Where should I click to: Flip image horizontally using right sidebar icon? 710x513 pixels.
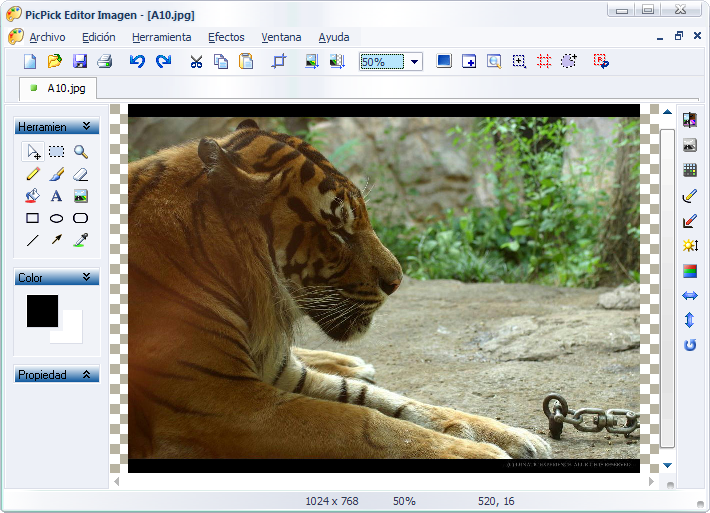pyautogui.click(x=689, y=296)
